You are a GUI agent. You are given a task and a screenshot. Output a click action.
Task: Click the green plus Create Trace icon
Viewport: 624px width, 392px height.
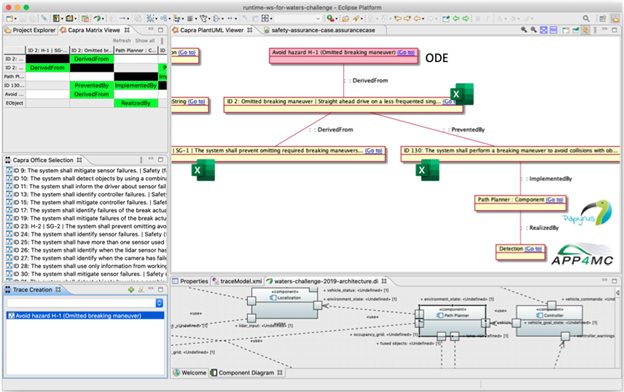coord(131,290)
